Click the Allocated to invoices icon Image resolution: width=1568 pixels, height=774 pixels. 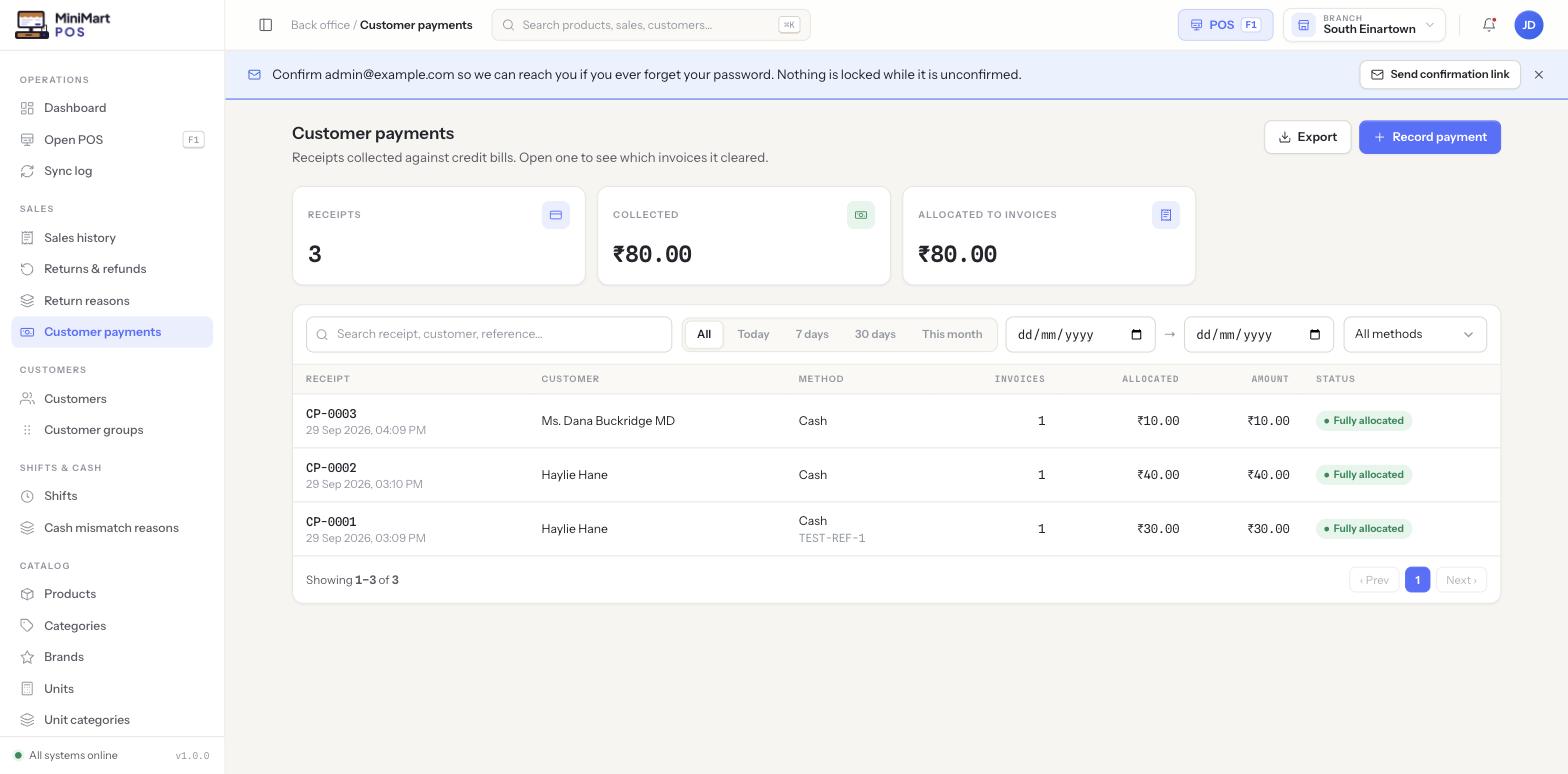tap(1166, 215)
